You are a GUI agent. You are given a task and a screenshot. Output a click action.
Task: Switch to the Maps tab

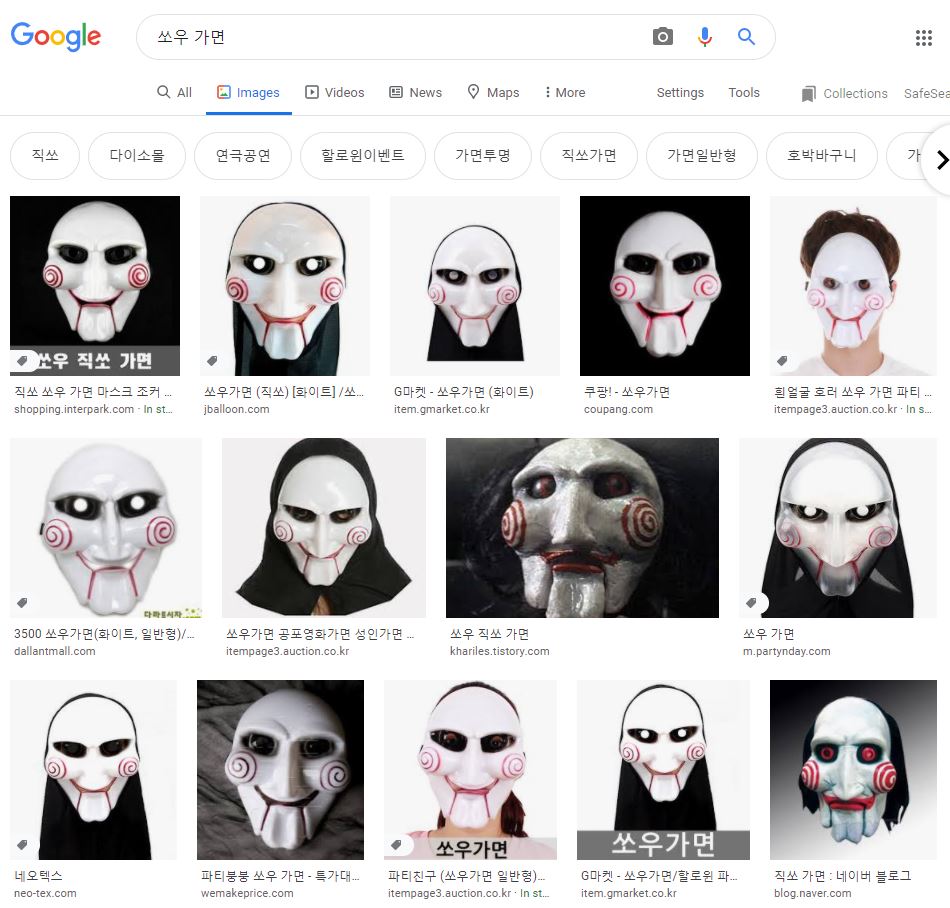pos(494,93)
